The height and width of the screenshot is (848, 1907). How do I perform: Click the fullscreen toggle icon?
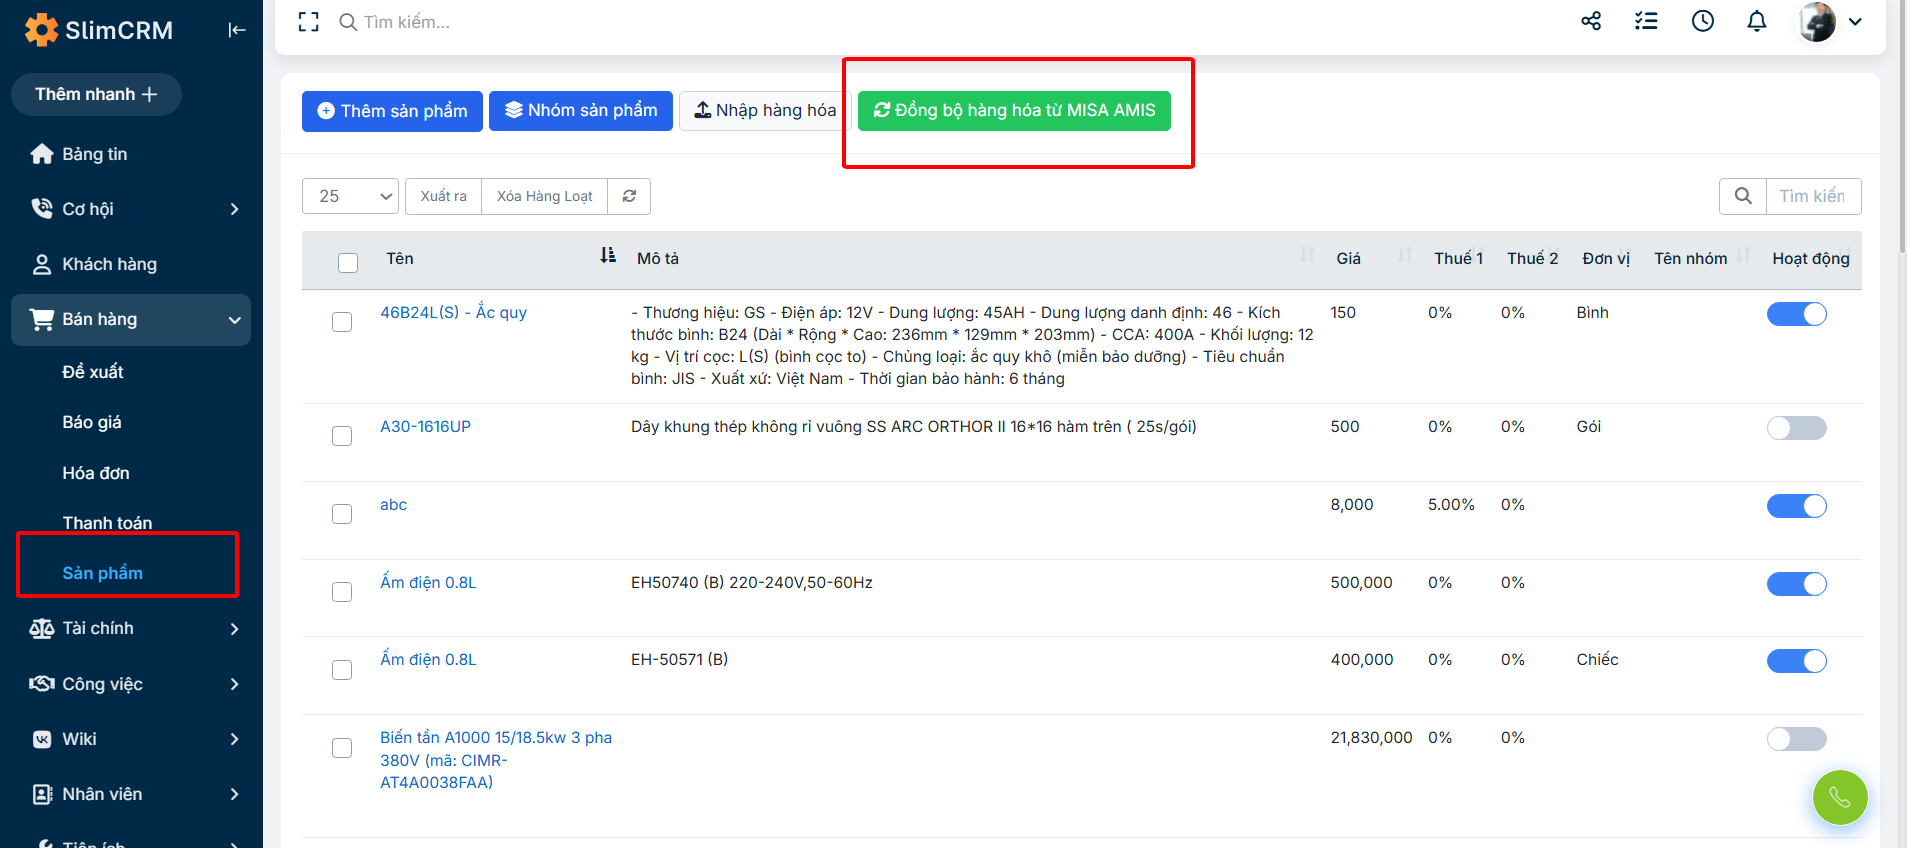click(x=309, y=22)
